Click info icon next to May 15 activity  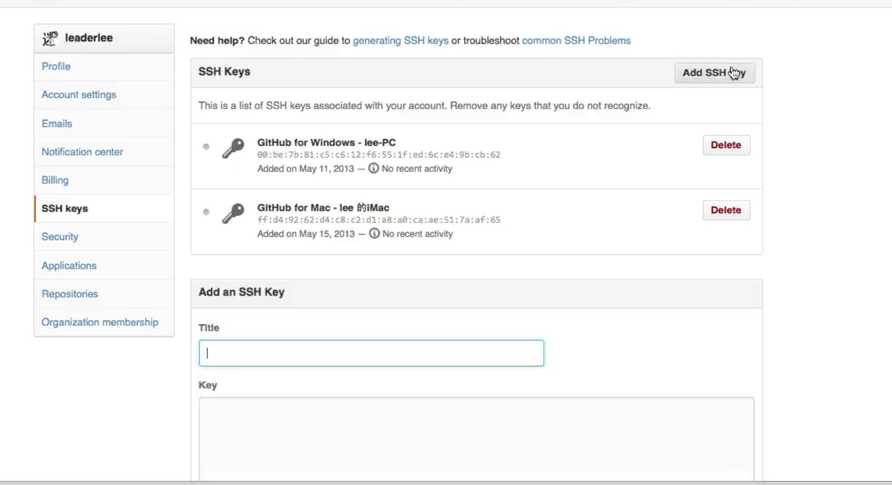coord(374,234)
